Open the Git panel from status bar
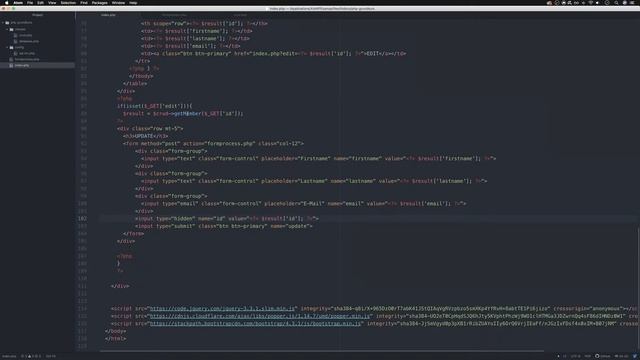The image size is (640, 360). click(622, 356)
